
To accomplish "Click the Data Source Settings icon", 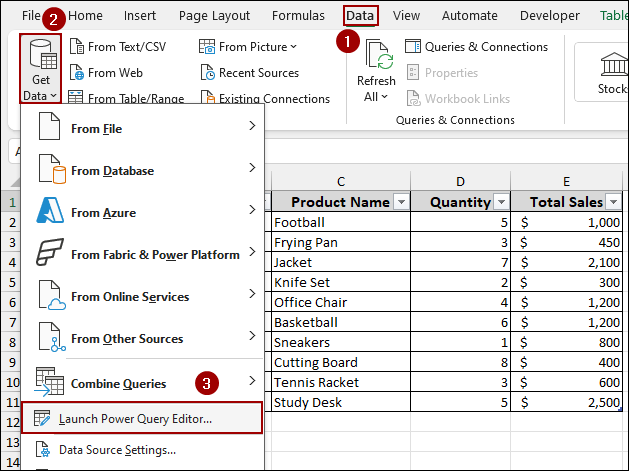I will pos(43,449).
